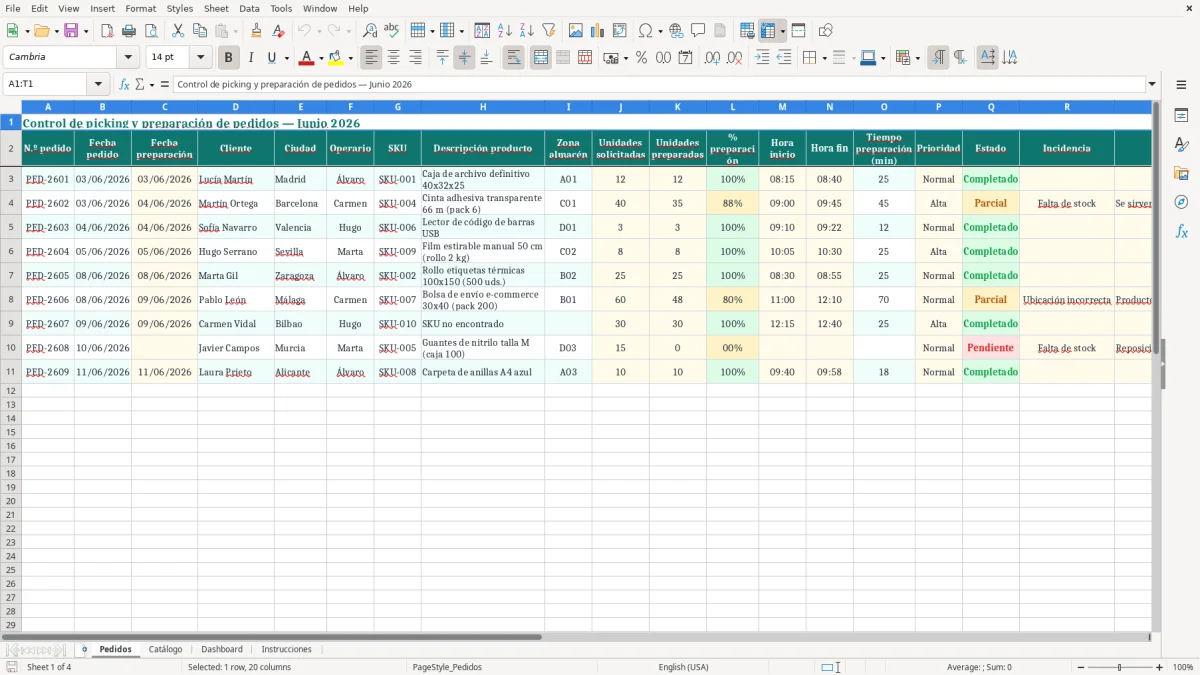Image resolution: width=1200 pixels, height=675 pixels.
Task: Toggle Align Left
Action: coord(372,58)
